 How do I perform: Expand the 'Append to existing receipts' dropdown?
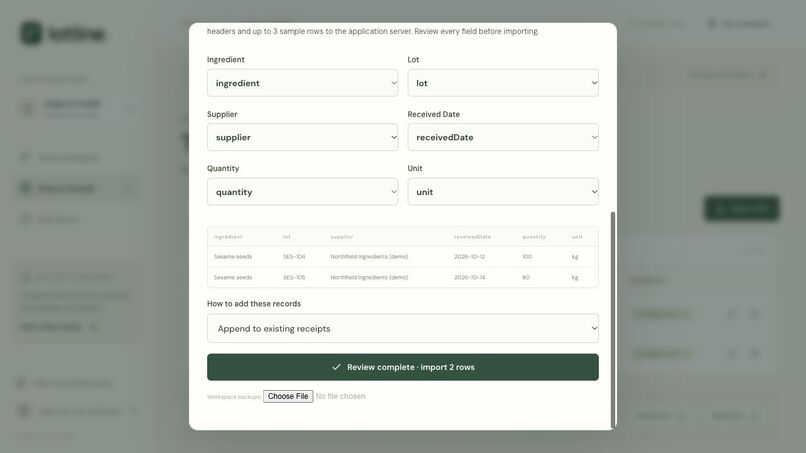pyautogui.click(x=402, y=329)
